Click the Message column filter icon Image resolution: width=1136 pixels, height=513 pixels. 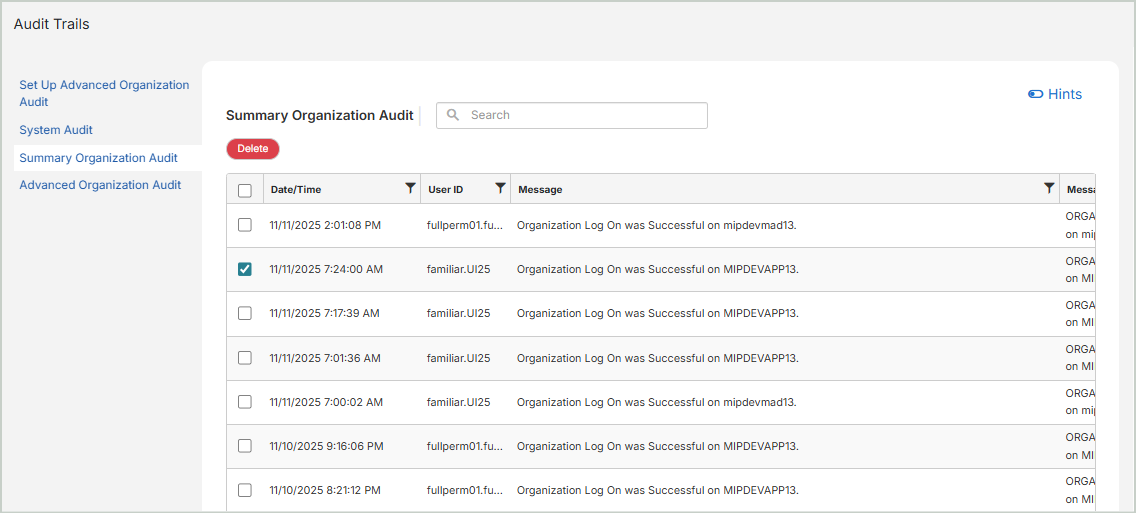(1049, 188)
